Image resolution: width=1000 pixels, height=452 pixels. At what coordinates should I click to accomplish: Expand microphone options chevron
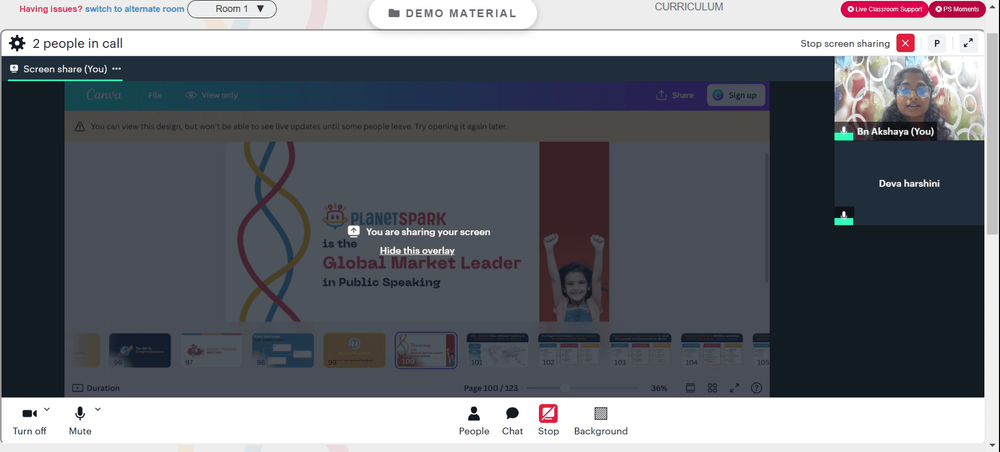[x=98, y=409]
